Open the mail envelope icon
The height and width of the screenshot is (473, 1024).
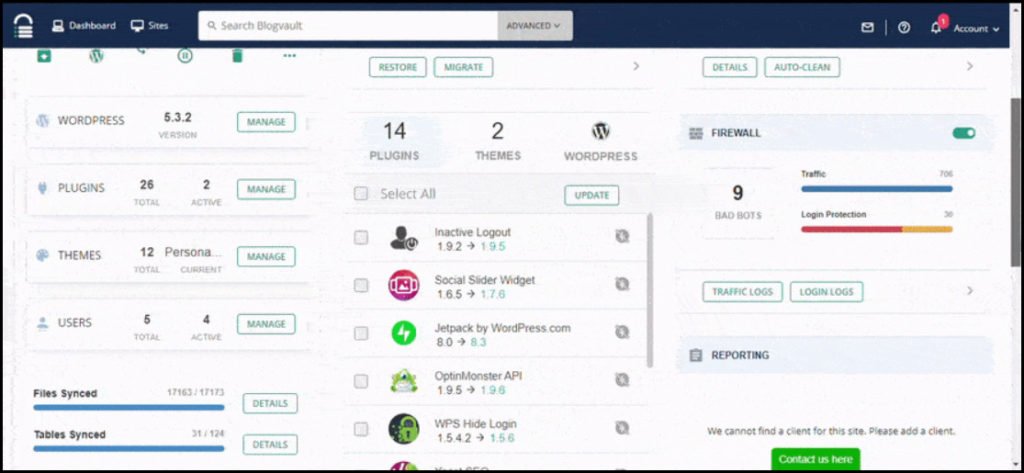pyautogui.click(x=867, y=28)
